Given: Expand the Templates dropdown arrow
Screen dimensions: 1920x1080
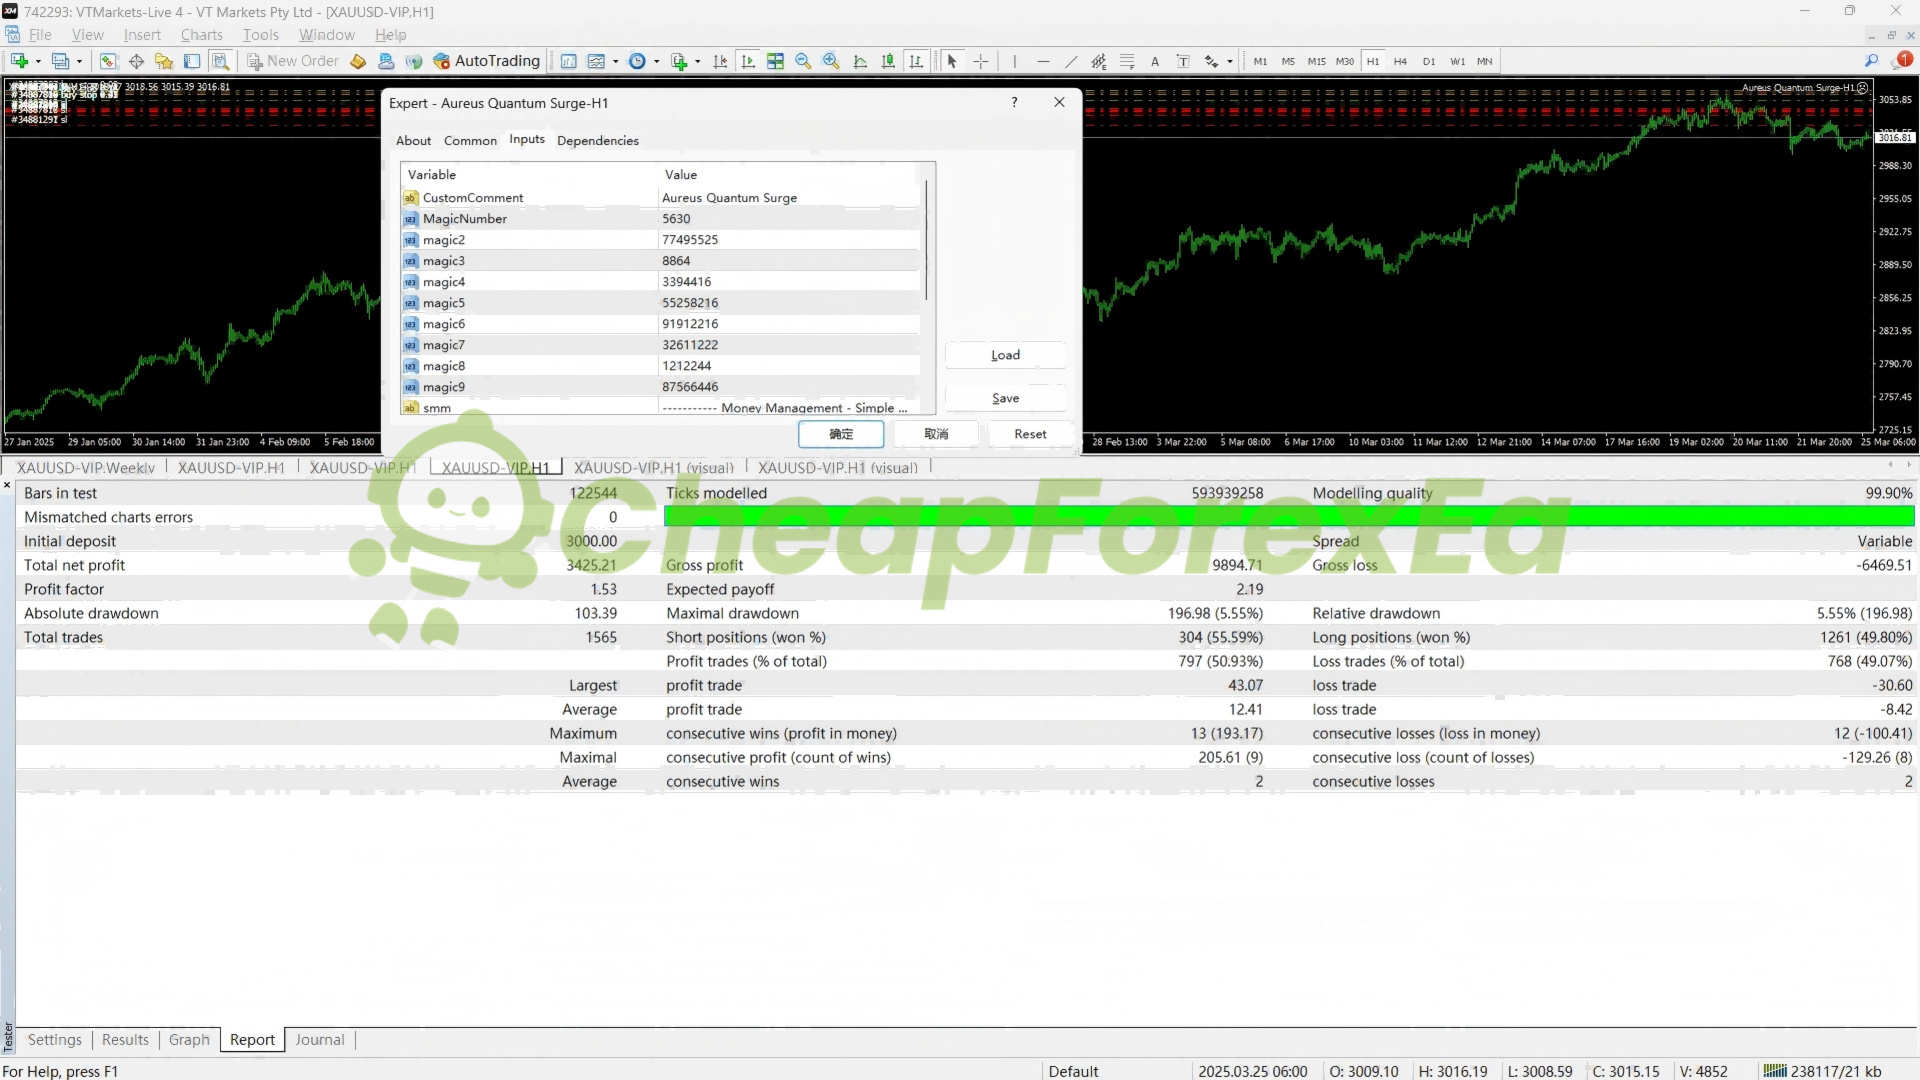Looking at the screenshot, I should (x=697, y=61).
